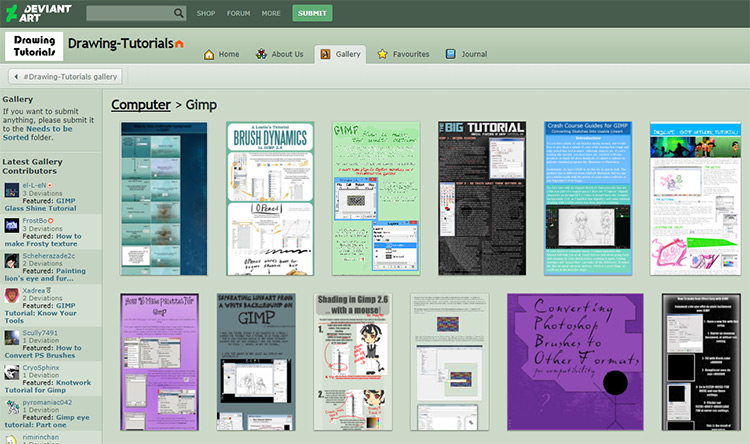Click the Drawing Tutorials group avatar
The image size is (750, 444).
tap(34, 46)
